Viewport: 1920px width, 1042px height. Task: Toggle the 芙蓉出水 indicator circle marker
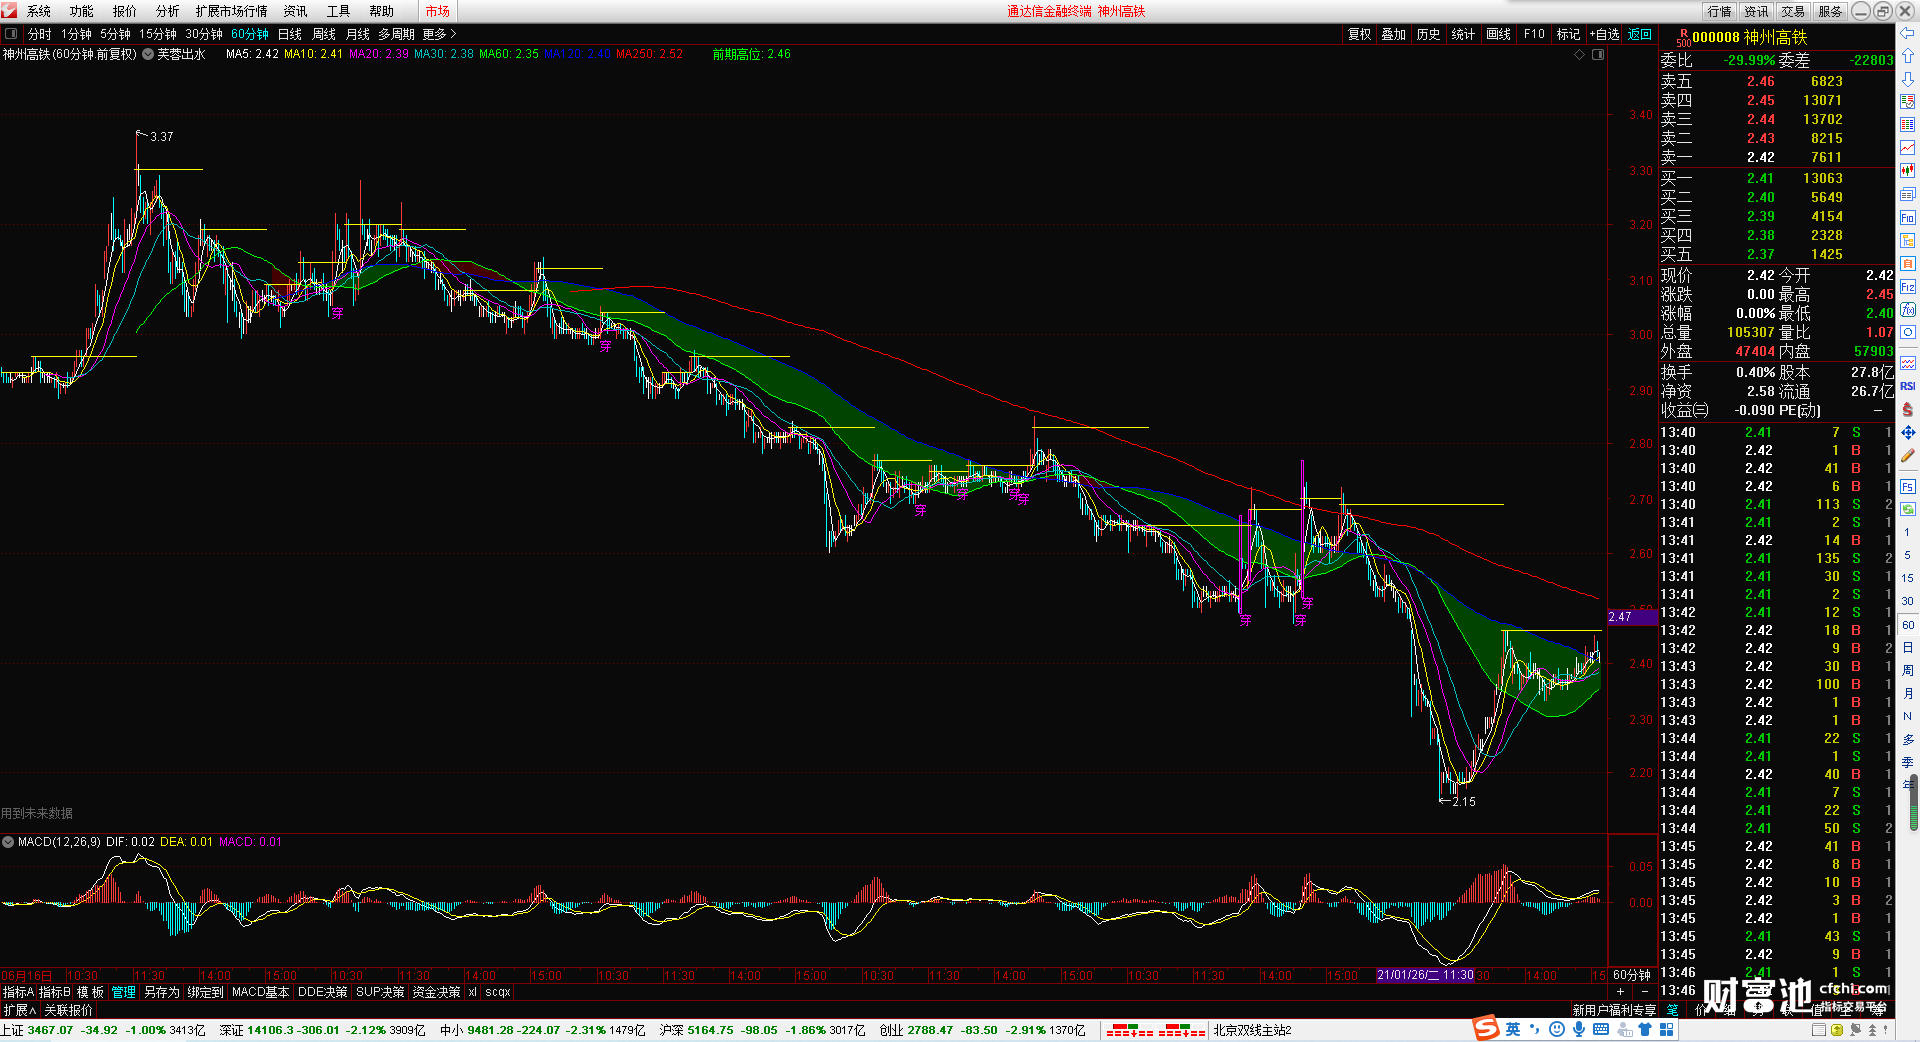[148, 54]
